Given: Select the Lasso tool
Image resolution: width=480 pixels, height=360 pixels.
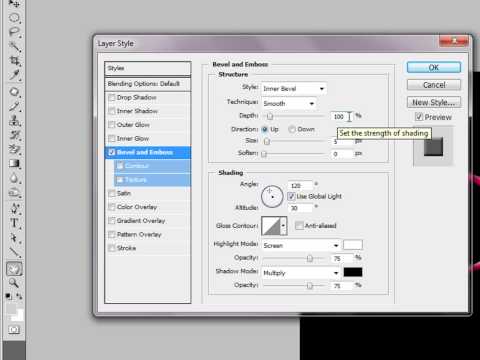Looking at the screenshot, I should pyautogui.click(x=14, y=32).
